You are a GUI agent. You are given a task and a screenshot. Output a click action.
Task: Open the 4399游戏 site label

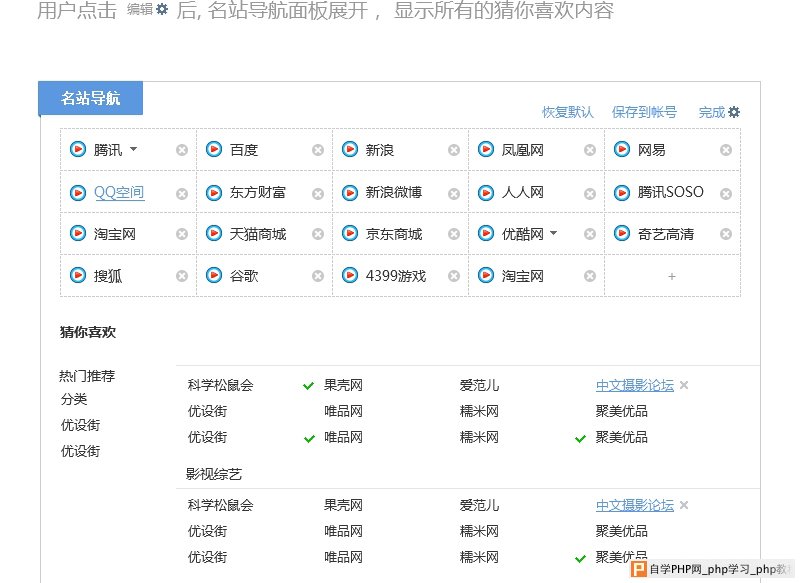(396, 276)
